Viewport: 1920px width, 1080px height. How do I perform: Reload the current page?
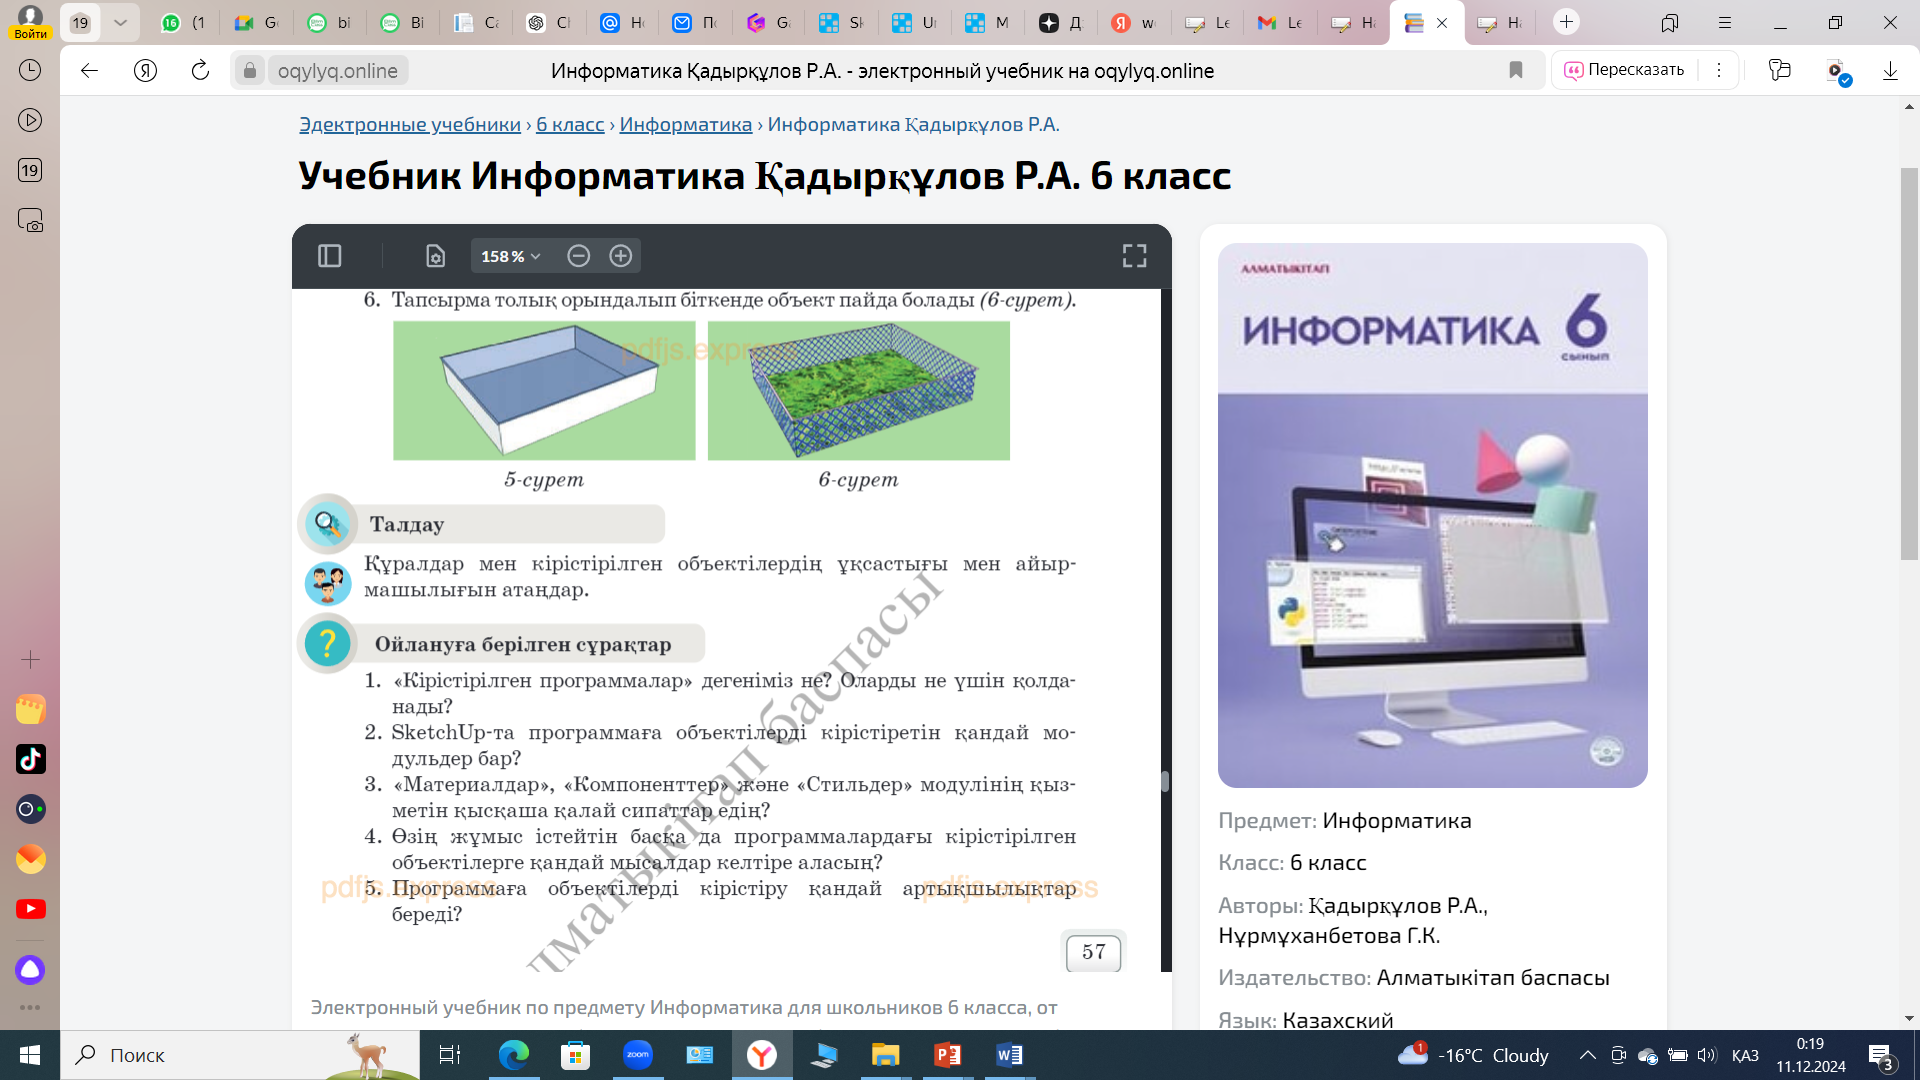tap(200, 70)
